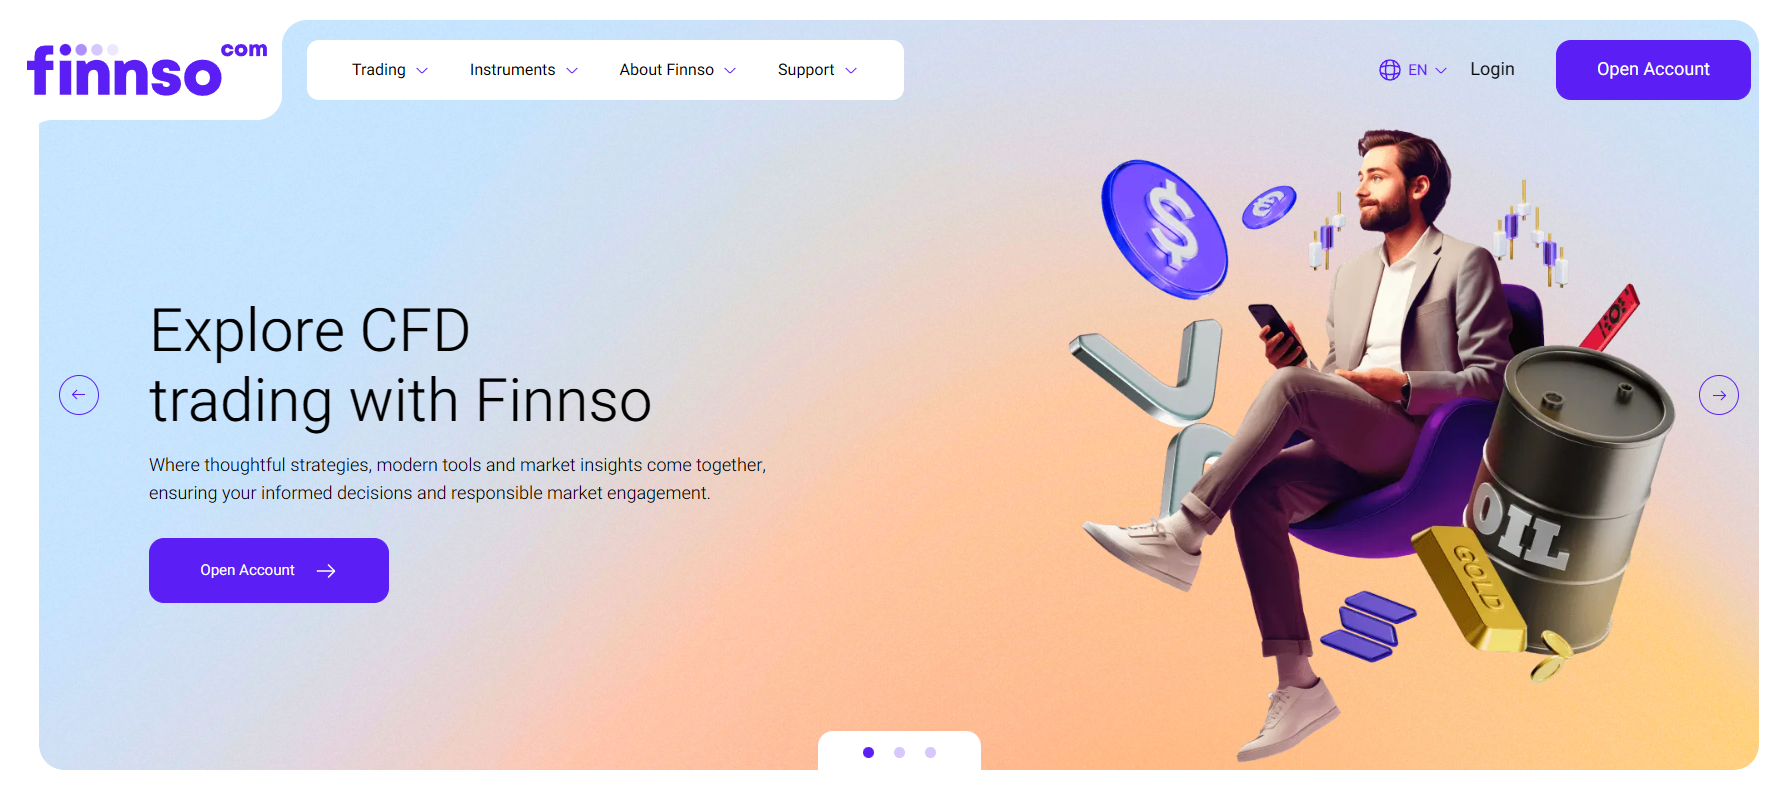The width and height of the screenshot is (1785, 797).
Task: Select the first carousel dot
Action: pyautogui.click(x=868, y=752)
